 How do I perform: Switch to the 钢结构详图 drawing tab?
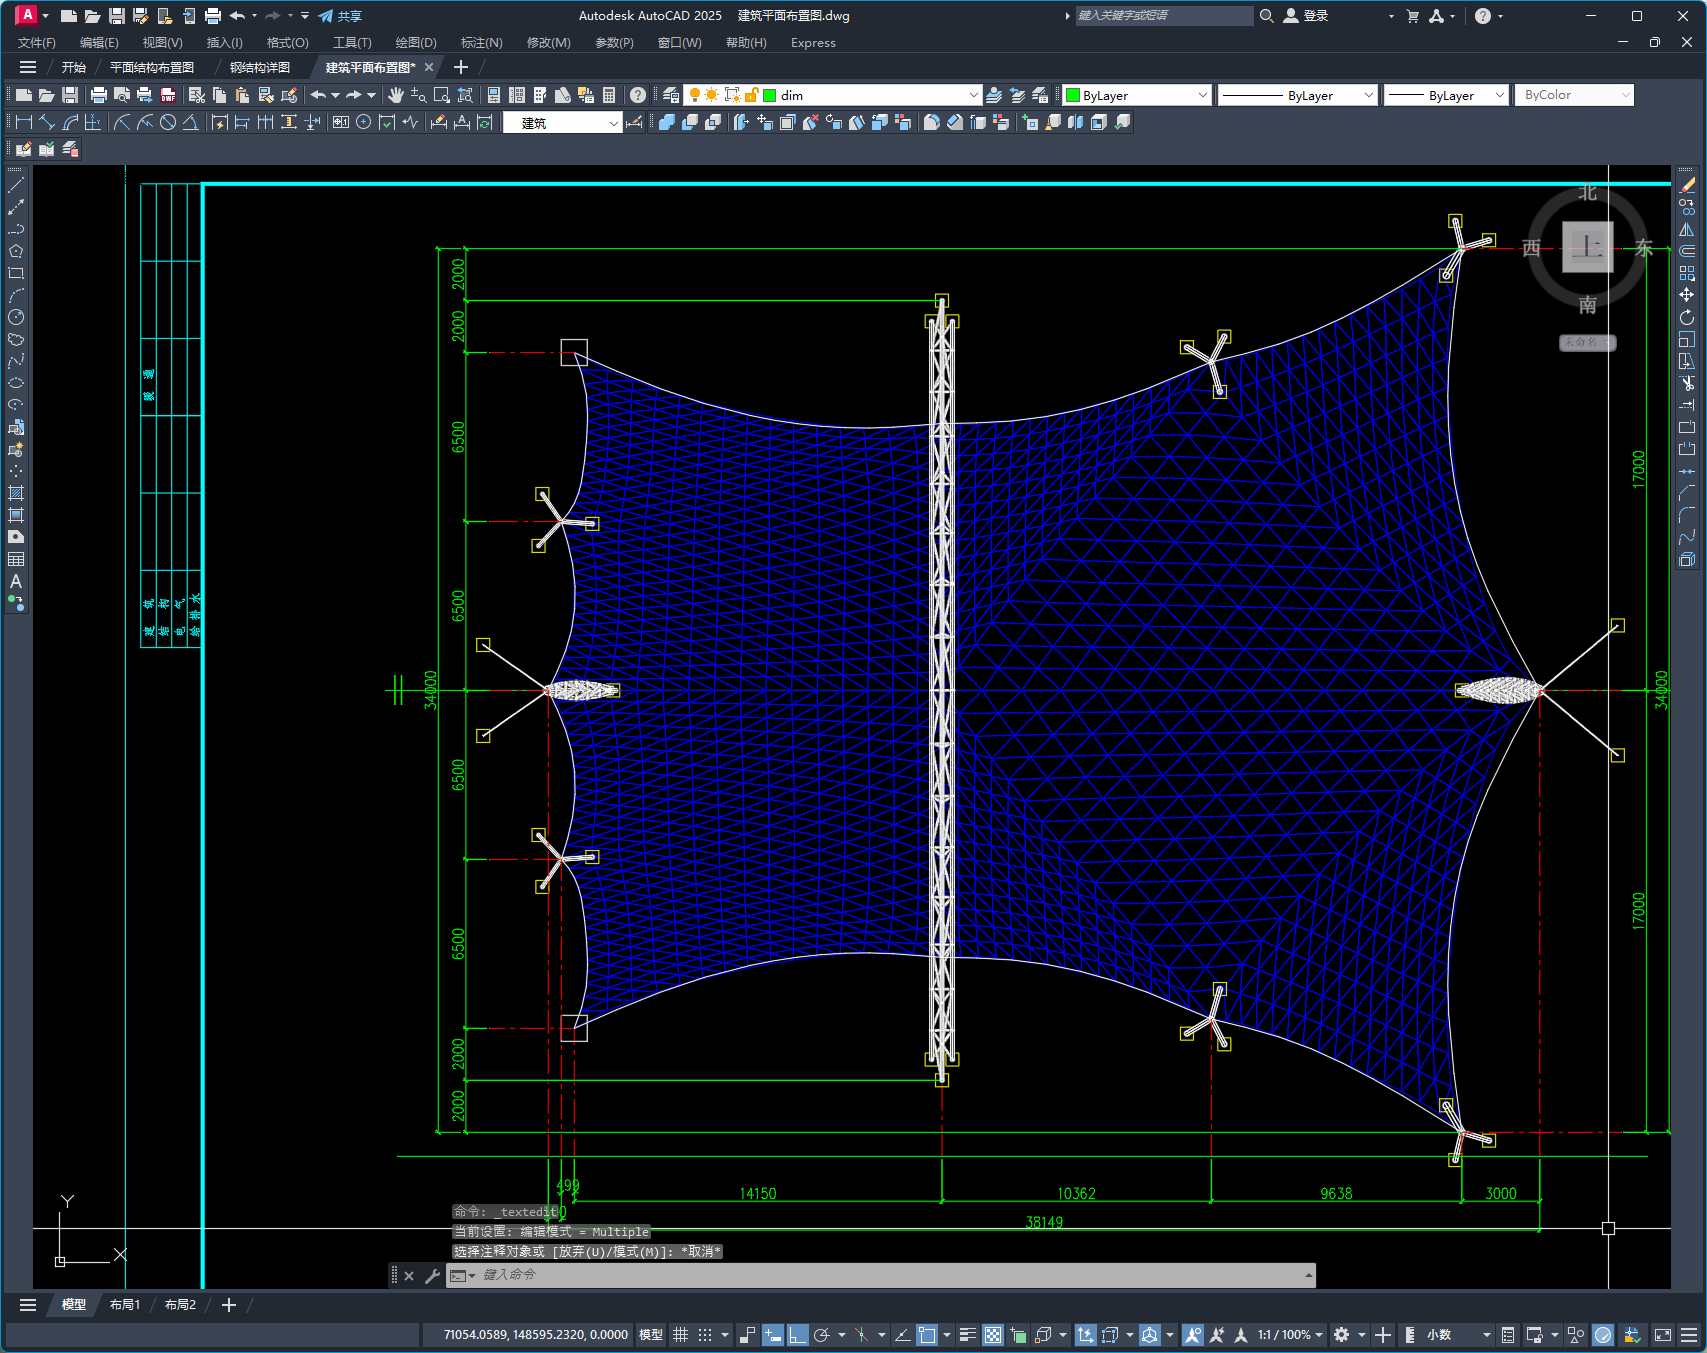point(259,67)
